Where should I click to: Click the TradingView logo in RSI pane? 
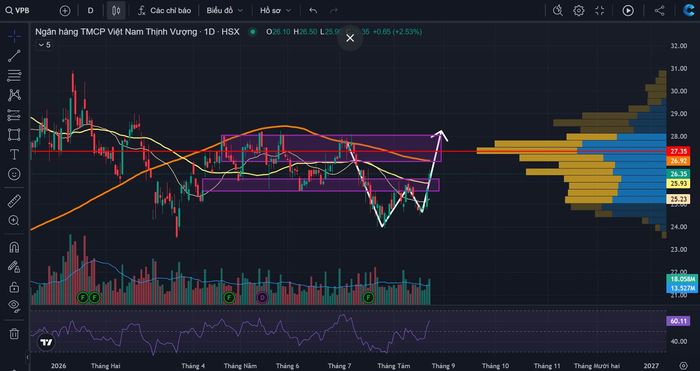tap(46, 343)
